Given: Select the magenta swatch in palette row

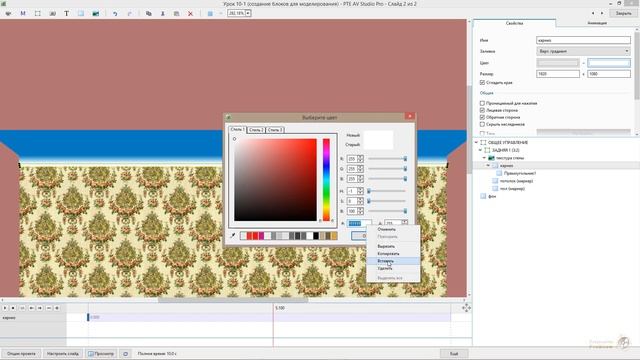Looking at the screenshot, I should [x=261, y=236].
